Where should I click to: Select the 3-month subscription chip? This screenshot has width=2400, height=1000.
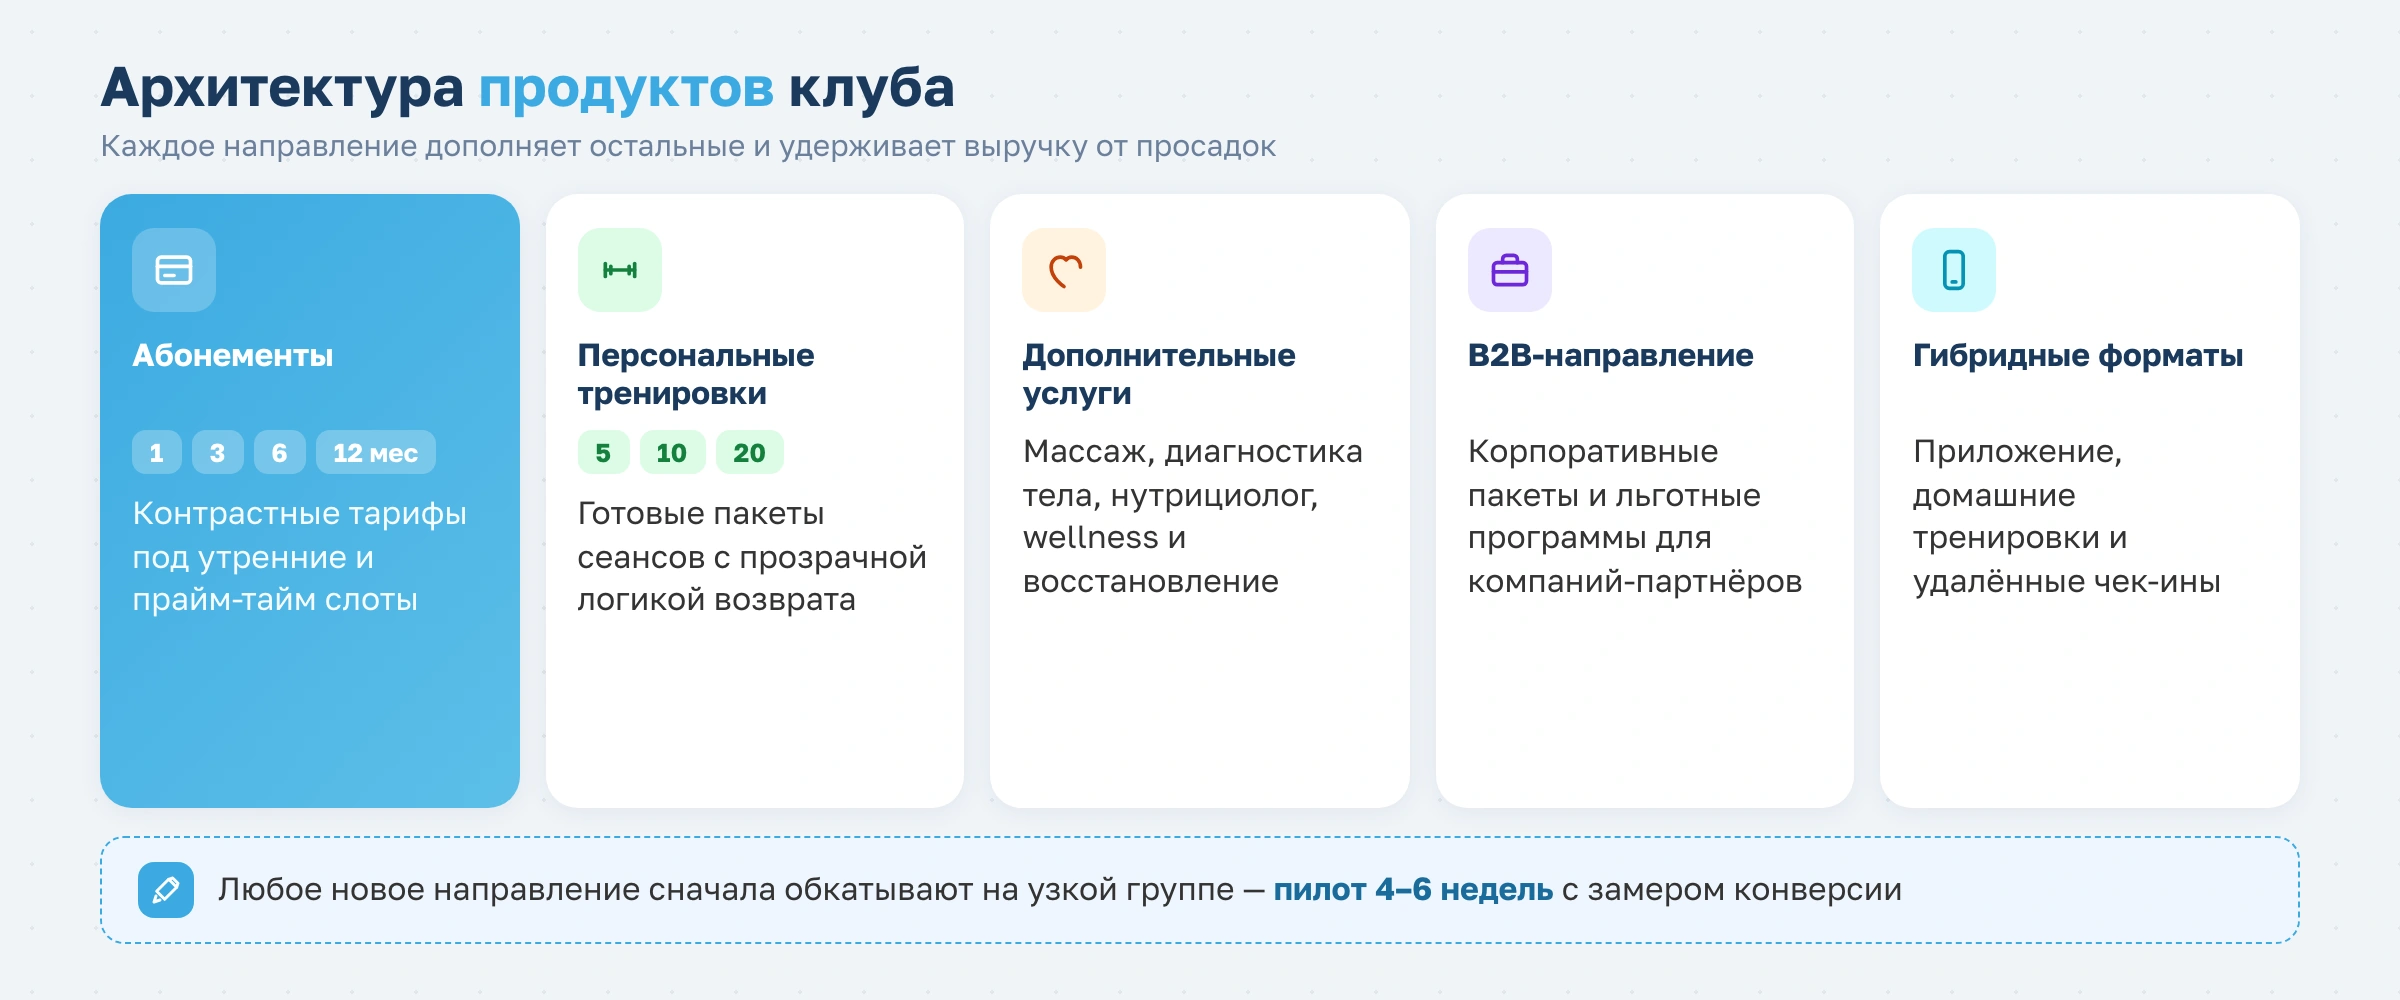(x=218, y=452)
